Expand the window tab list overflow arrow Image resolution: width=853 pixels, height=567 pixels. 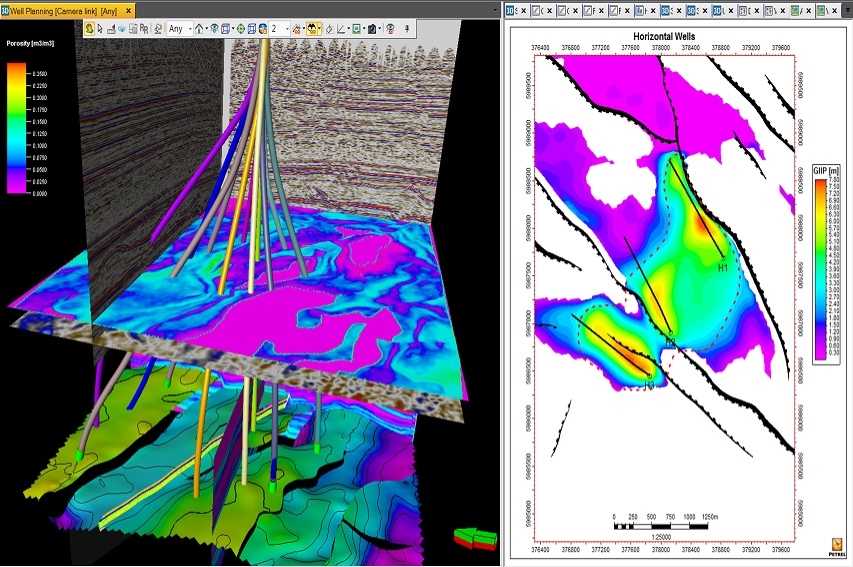[495, 10]
